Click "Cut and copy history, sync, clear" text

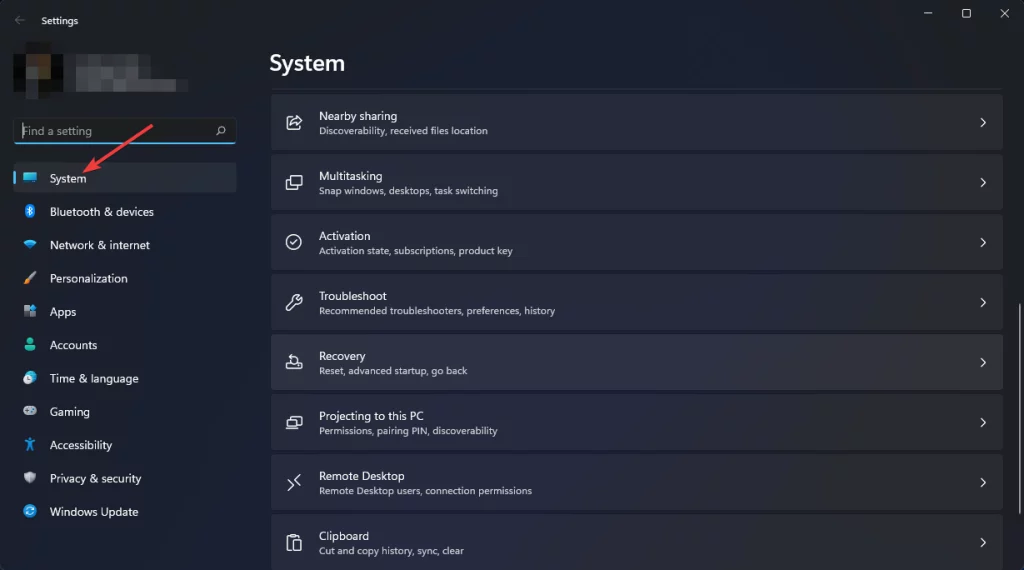(391, 551)
